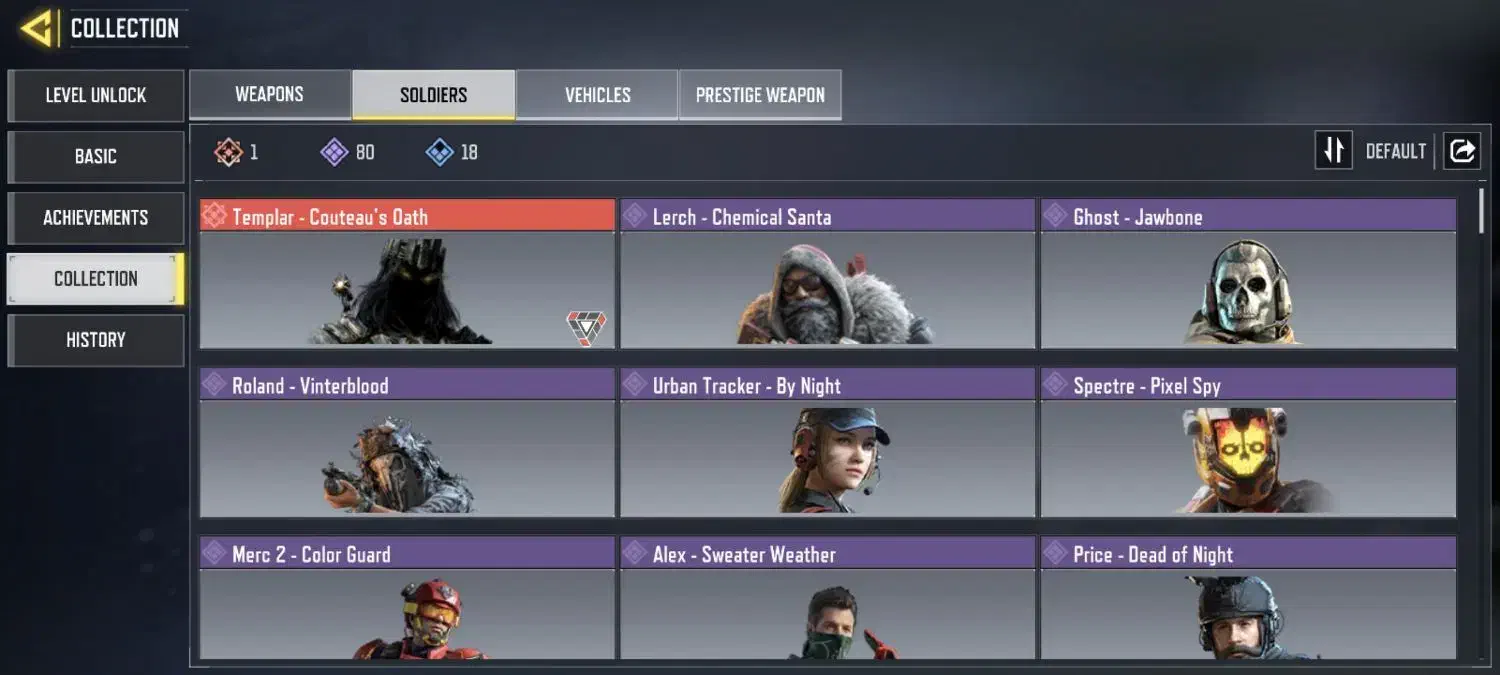Select the Soldiers tab

pyautogui.click(x=433, y=95)
